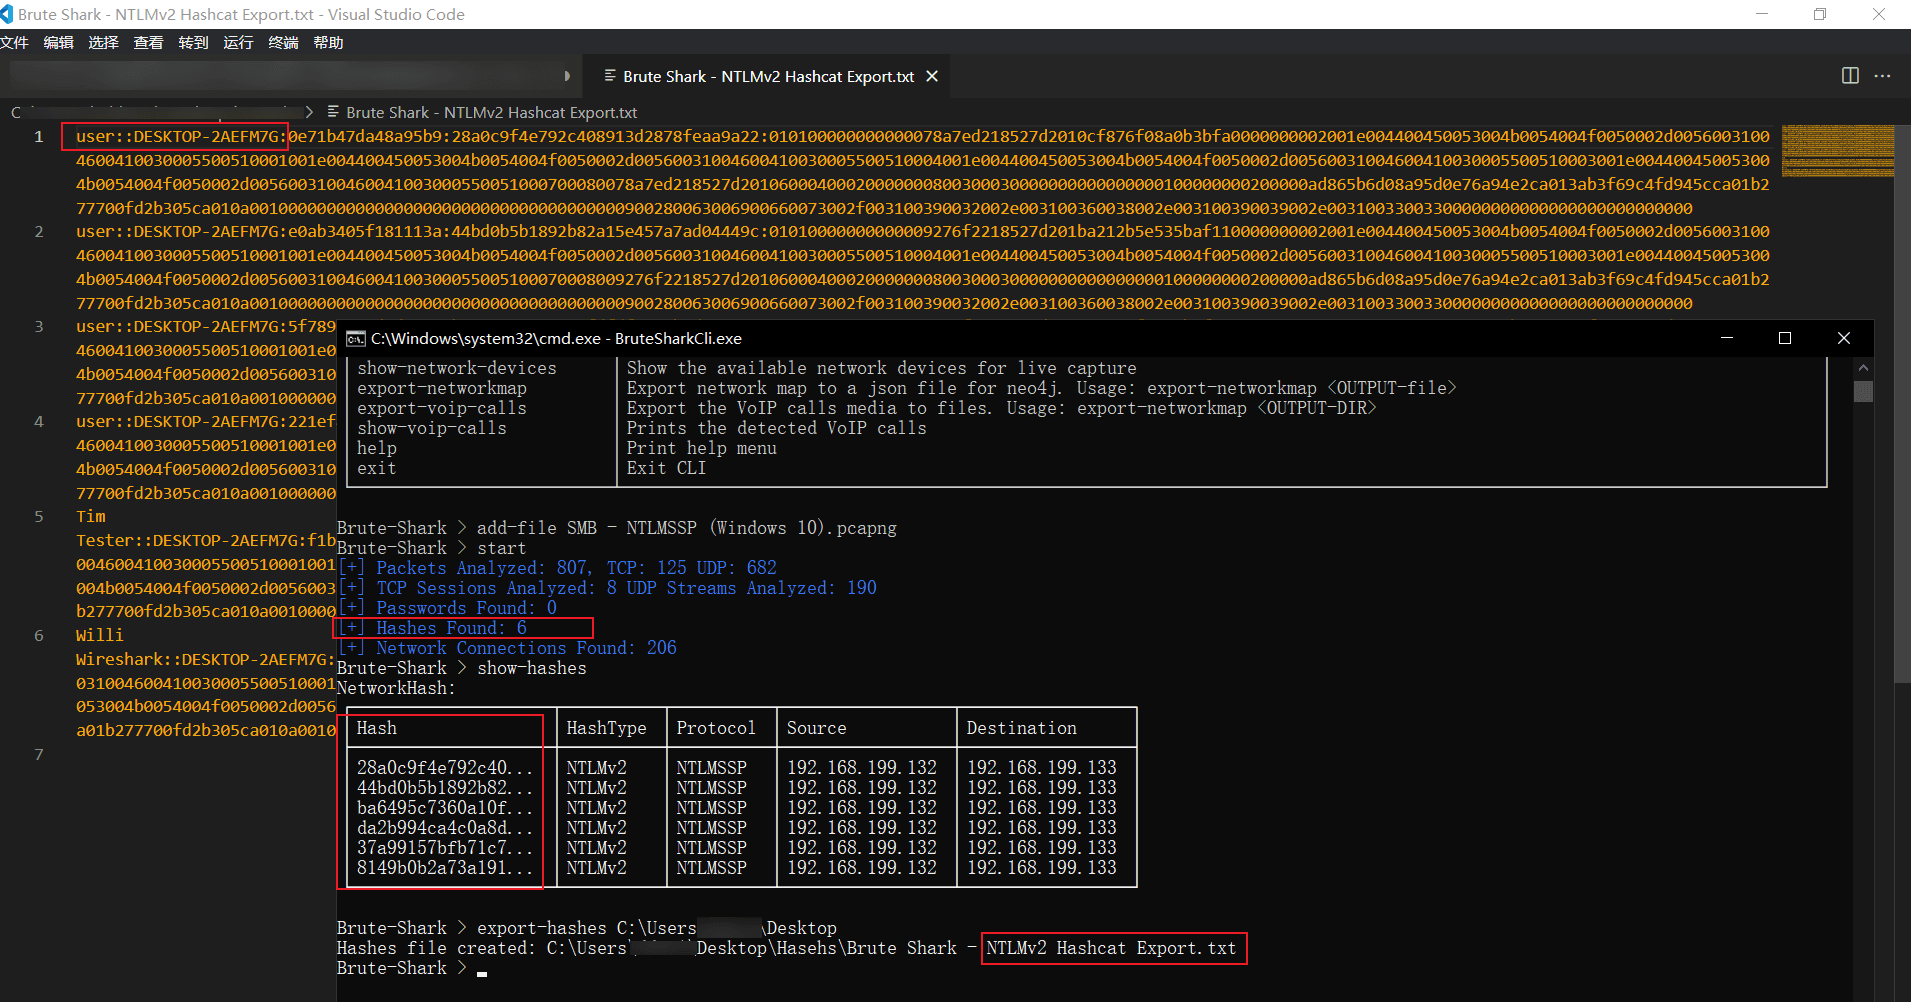This screenshot has width=1911, height=1002.
Task: Click the Network Connections Found: 206 line
Action: 508,648
